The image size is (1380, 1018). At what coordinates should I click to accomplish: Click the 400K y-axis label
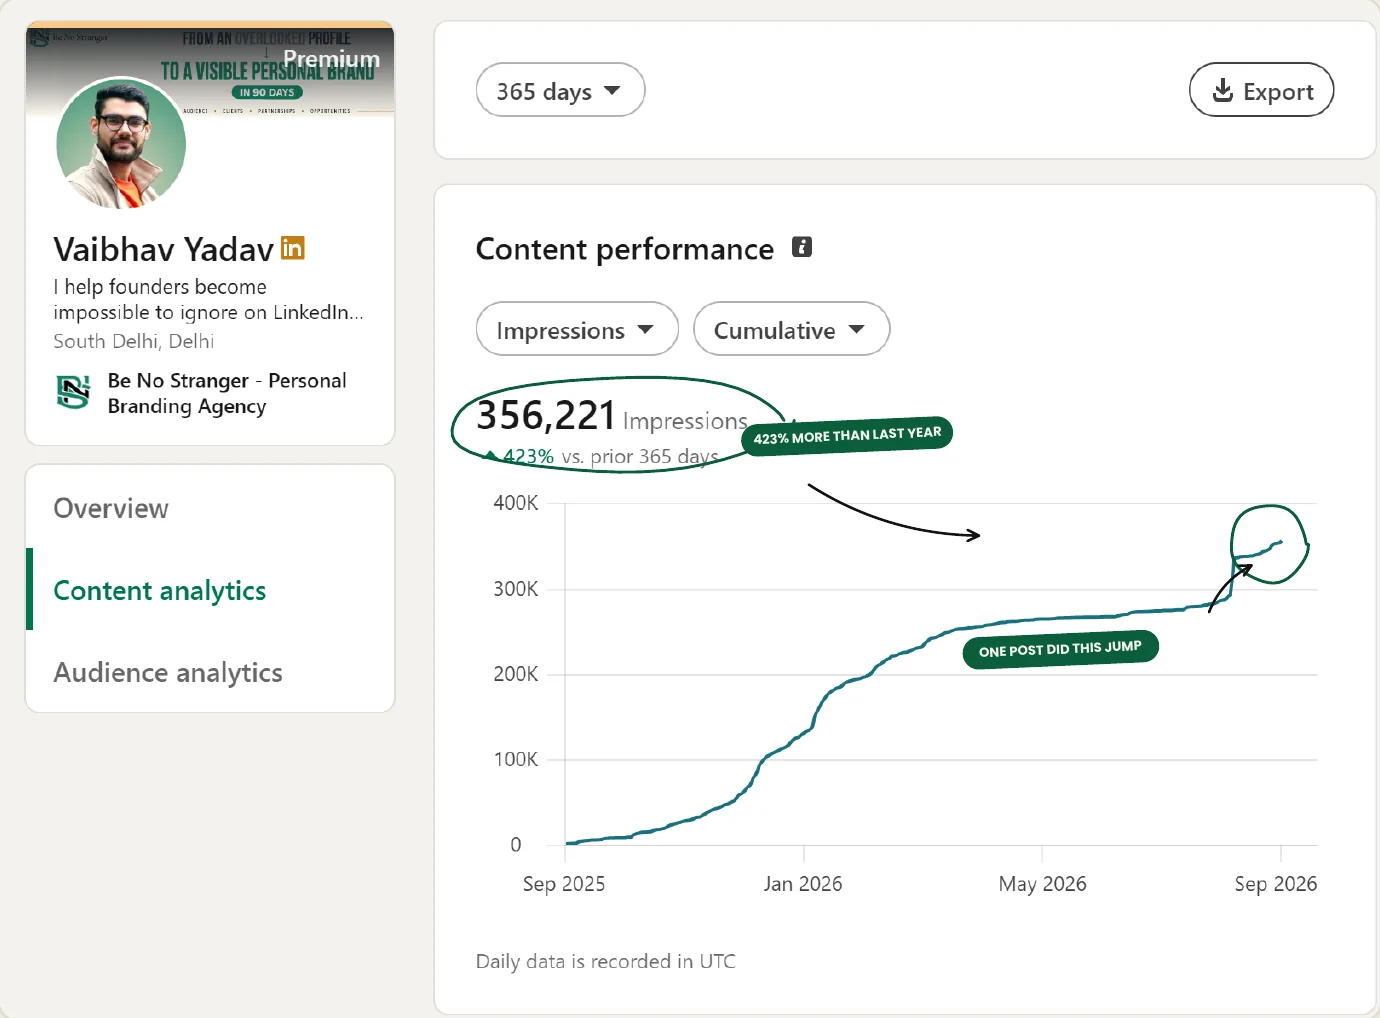click(516, 503)
